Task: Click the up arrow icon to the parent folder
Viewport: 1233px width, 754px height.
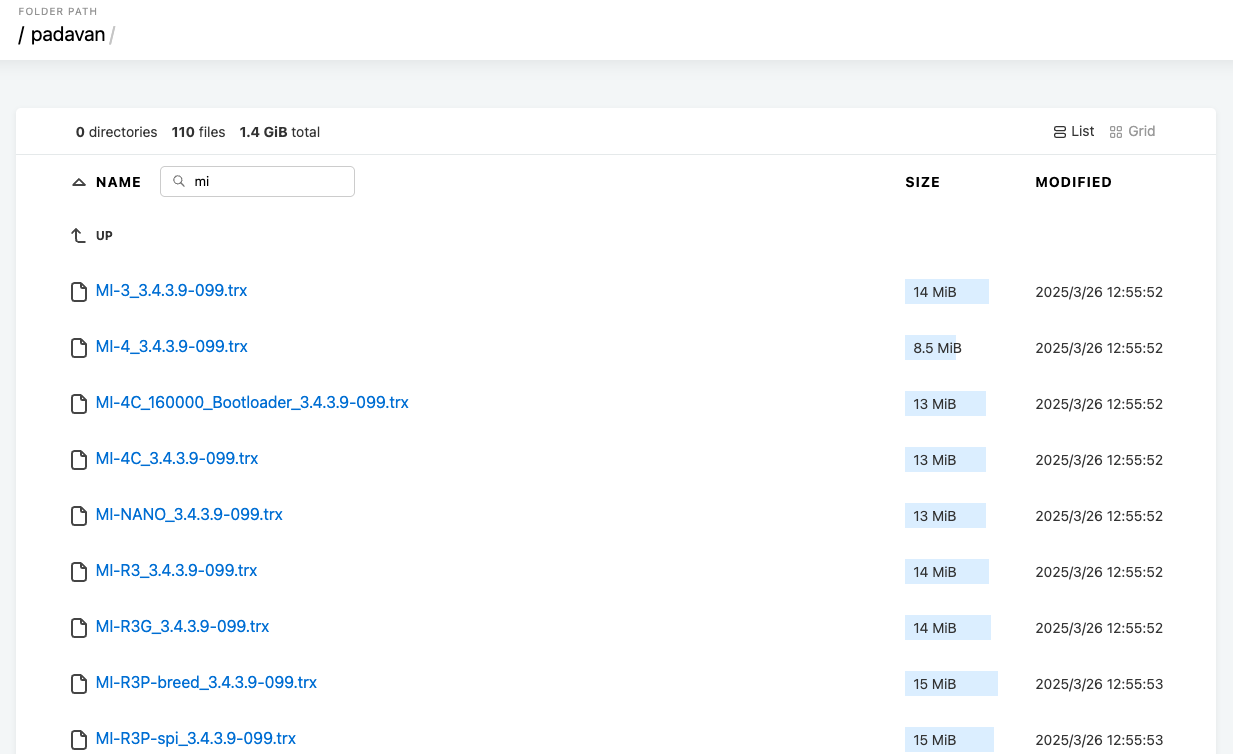Action: pos(78,236)
